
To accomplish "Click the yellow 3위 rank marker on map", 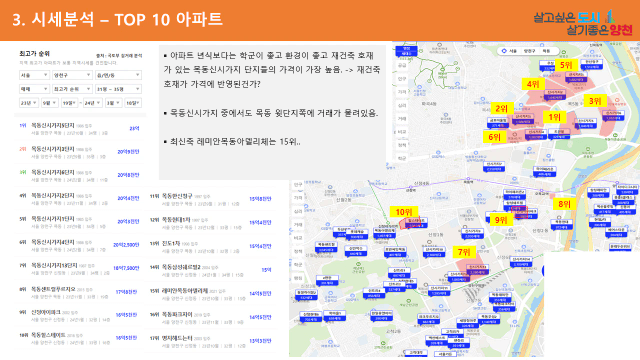I will (x=595, y=101).
